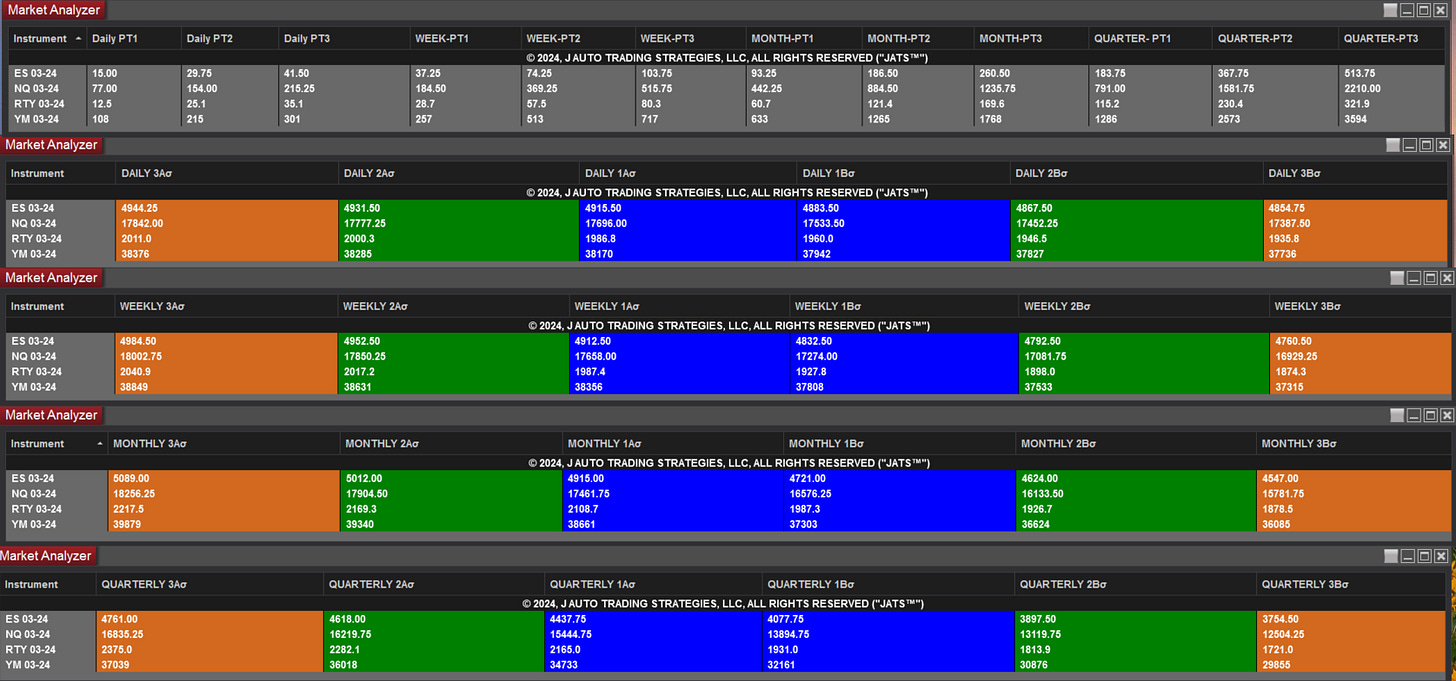
Task: Click the green 4618.00 cell under QUARTERLY 2Aσ
Action: [x=434, y=619]
